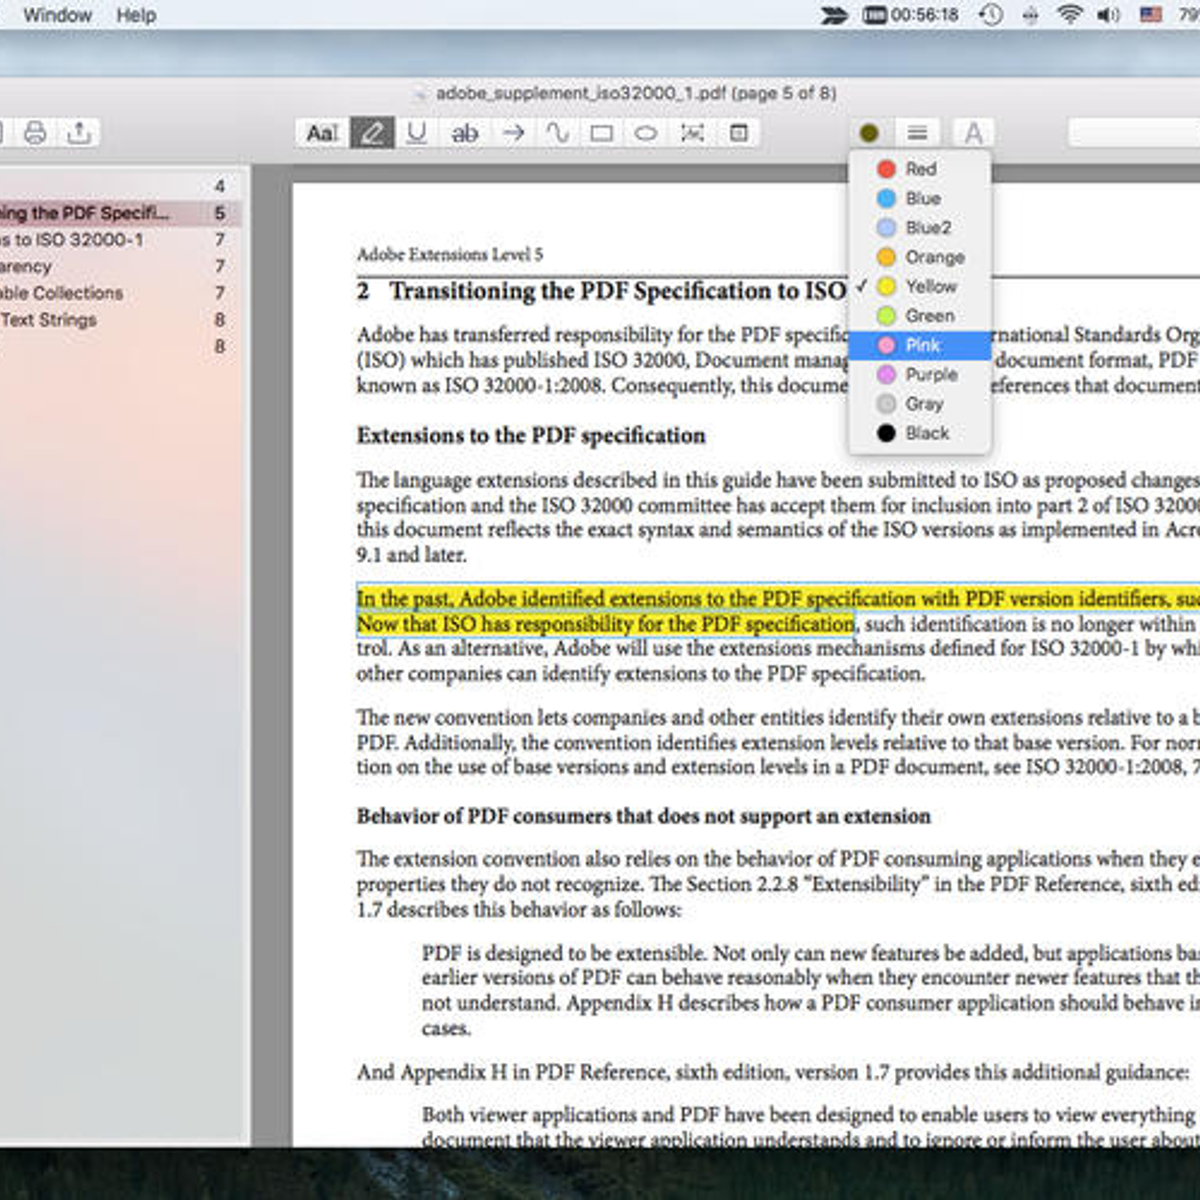Screen dimensions: 1200x1200
Task: Choose Green from the color list
Action: pos(929,316)
